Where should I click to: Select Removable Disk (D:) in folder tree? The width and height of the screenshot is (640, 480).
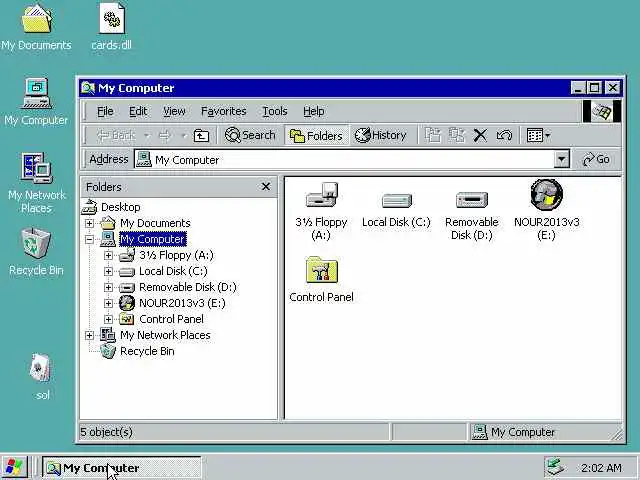coord(188,287)
